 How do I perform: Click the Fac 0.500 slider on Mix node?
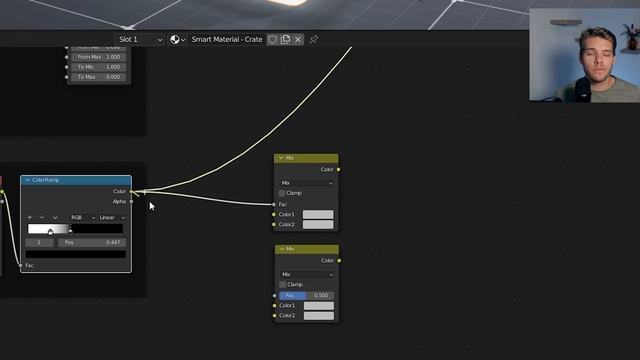[x=307, y=295]
